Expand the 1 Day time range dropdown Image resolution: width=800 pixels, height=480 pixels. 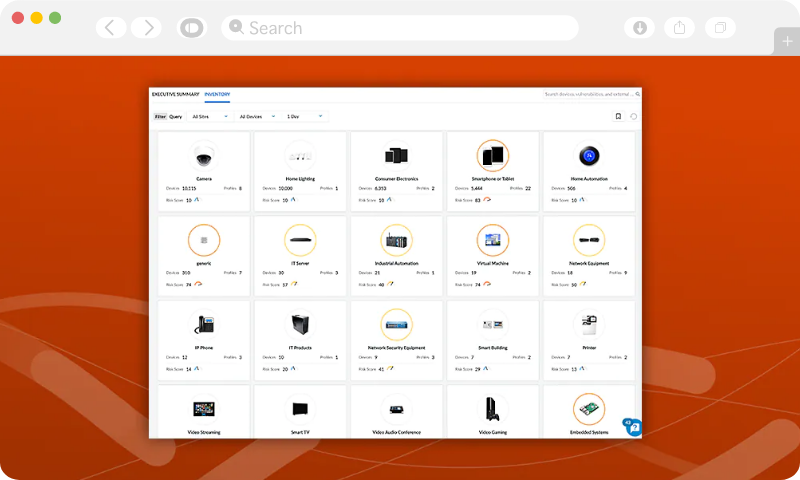click(305, 116)
